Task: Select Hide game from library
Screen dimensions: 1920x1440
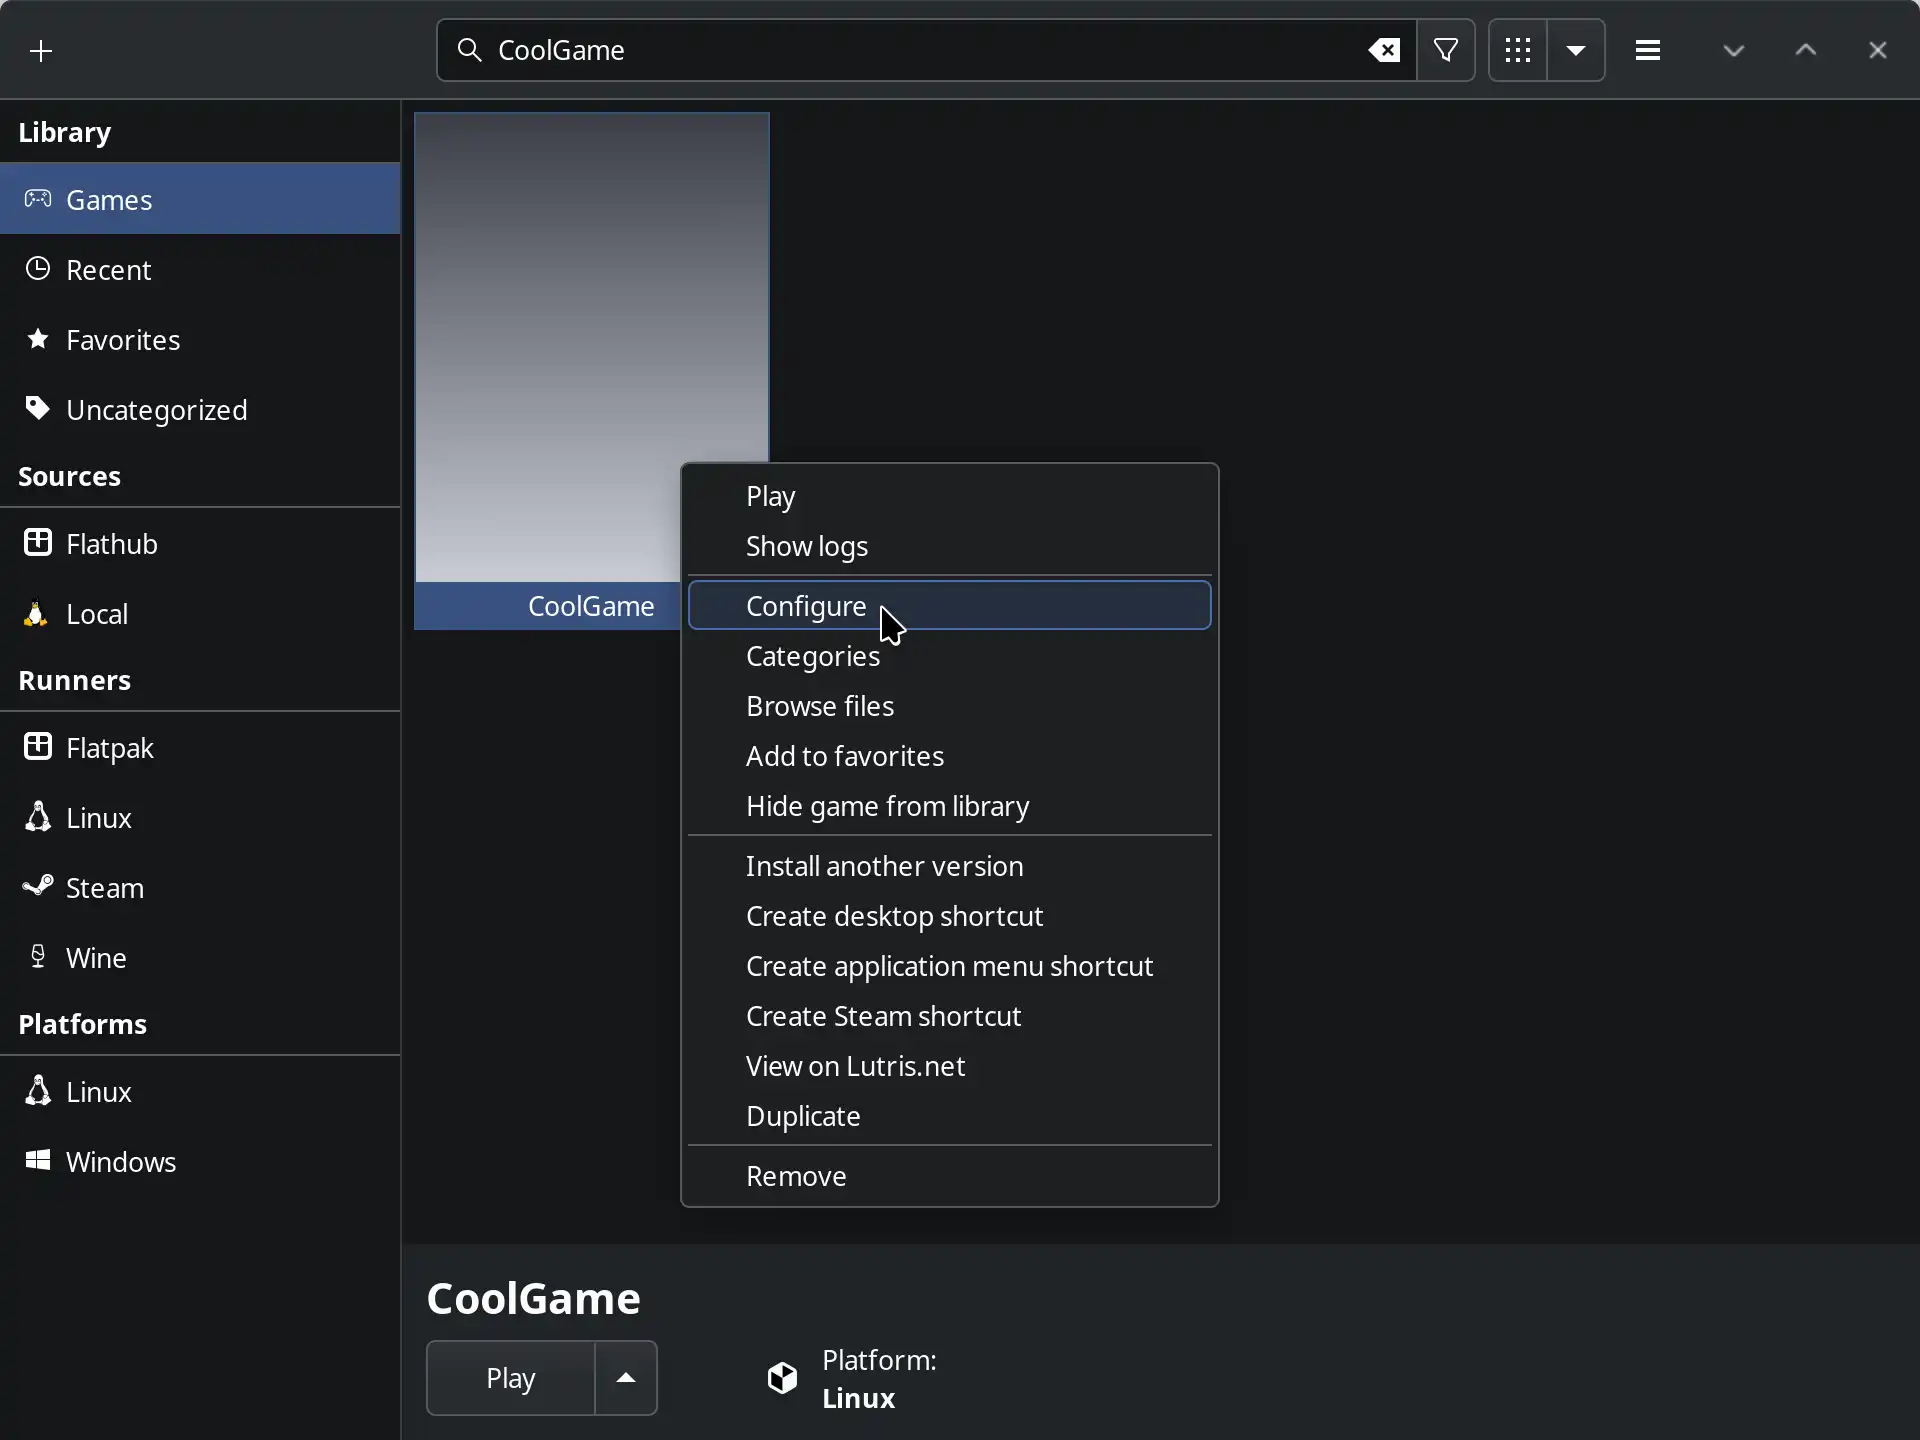Action: tap(887, 806)
